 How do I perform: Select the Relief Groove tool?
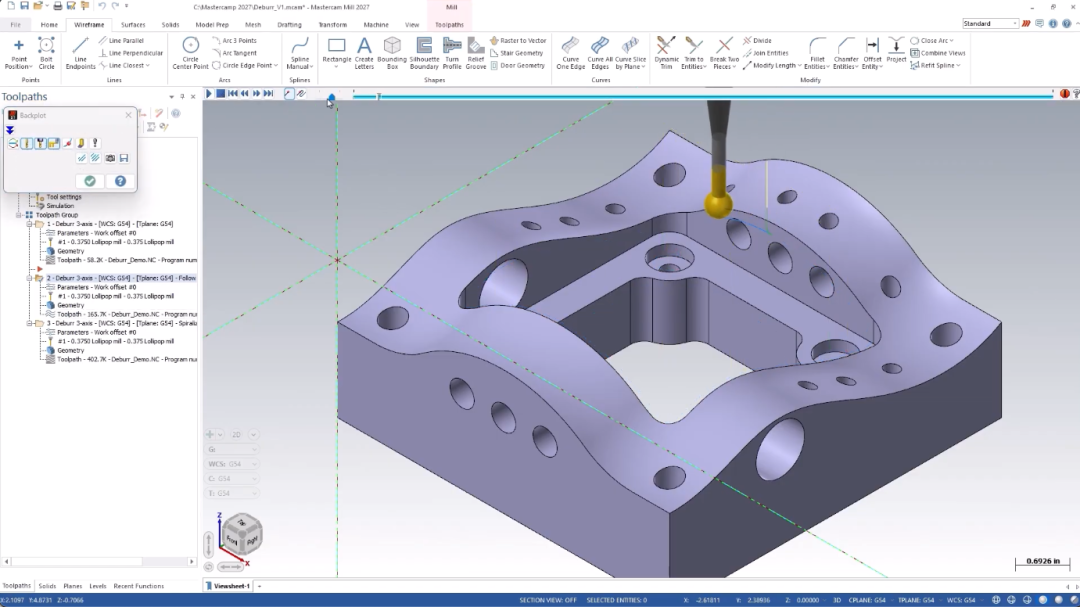tap(476, 54)
